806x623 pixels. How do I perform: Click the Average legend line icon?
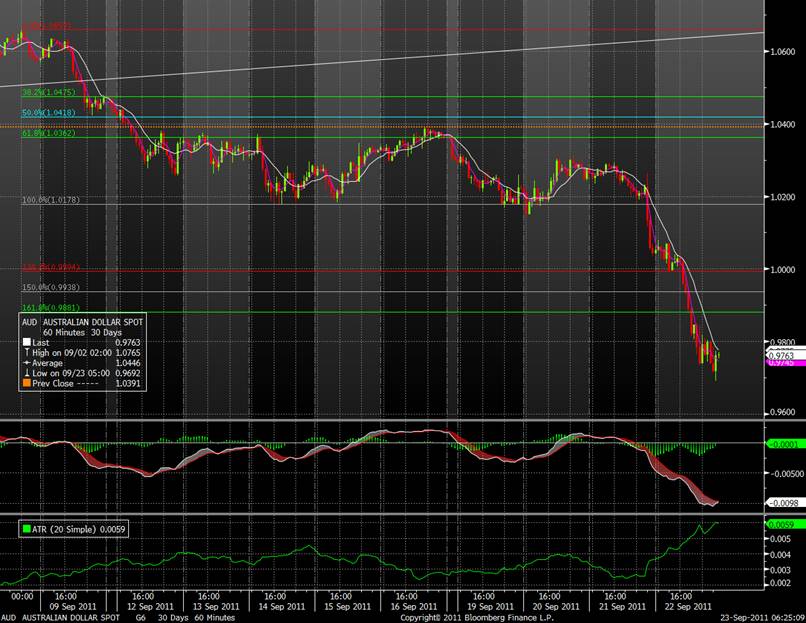coord(27,361)
